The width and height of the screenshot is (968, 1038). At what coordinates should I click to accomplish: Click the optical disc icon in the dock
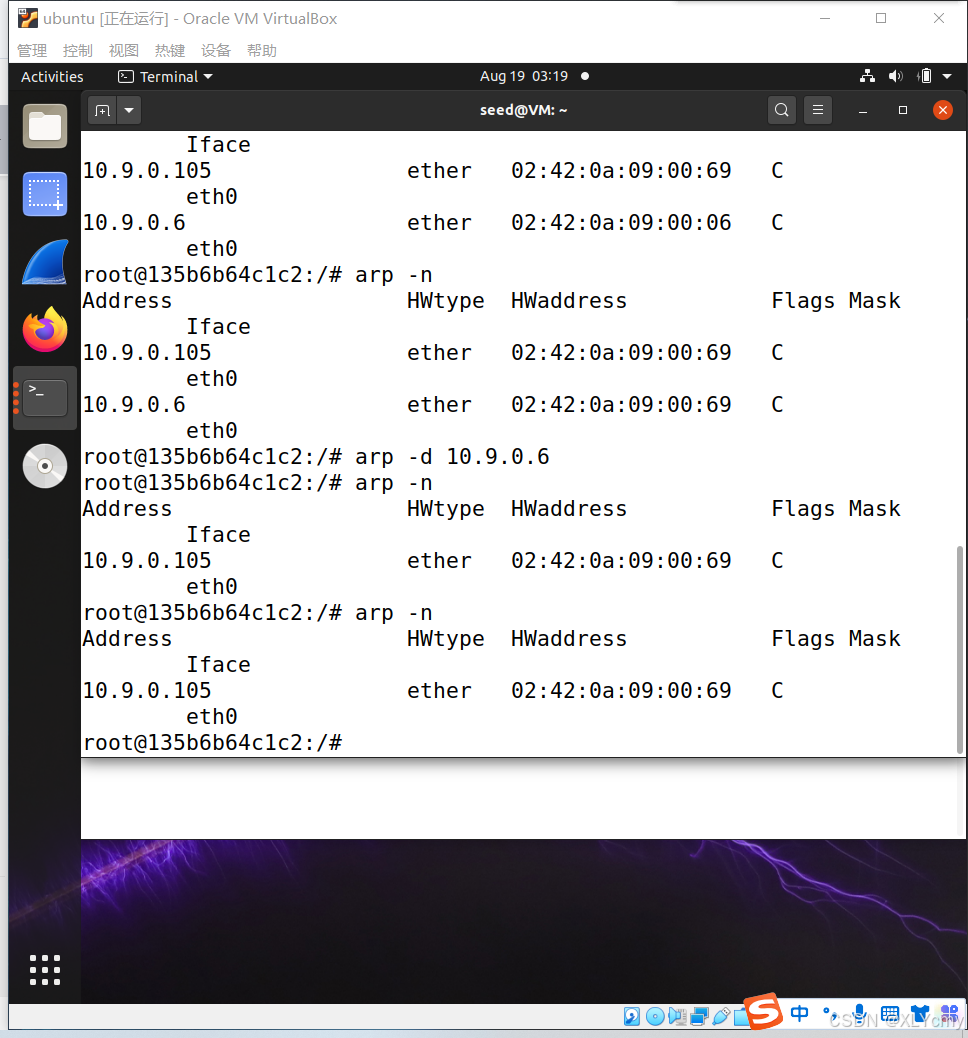click(x=45, y=466)
